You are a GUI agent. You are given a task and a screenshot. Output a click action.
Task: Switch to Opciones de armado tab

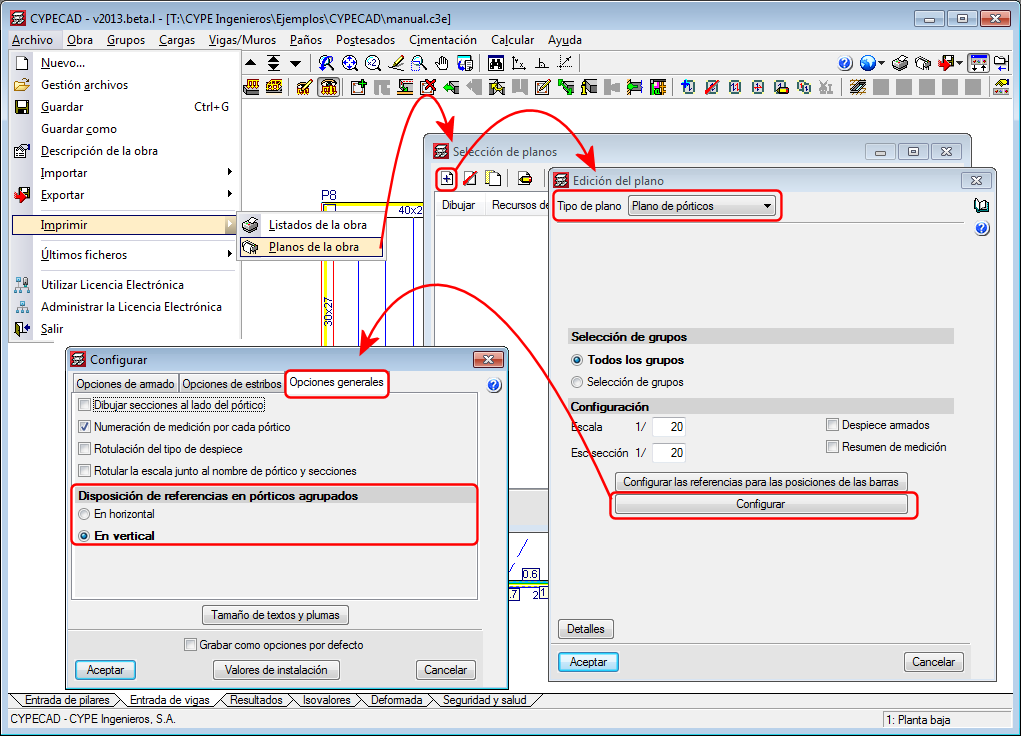125,384
